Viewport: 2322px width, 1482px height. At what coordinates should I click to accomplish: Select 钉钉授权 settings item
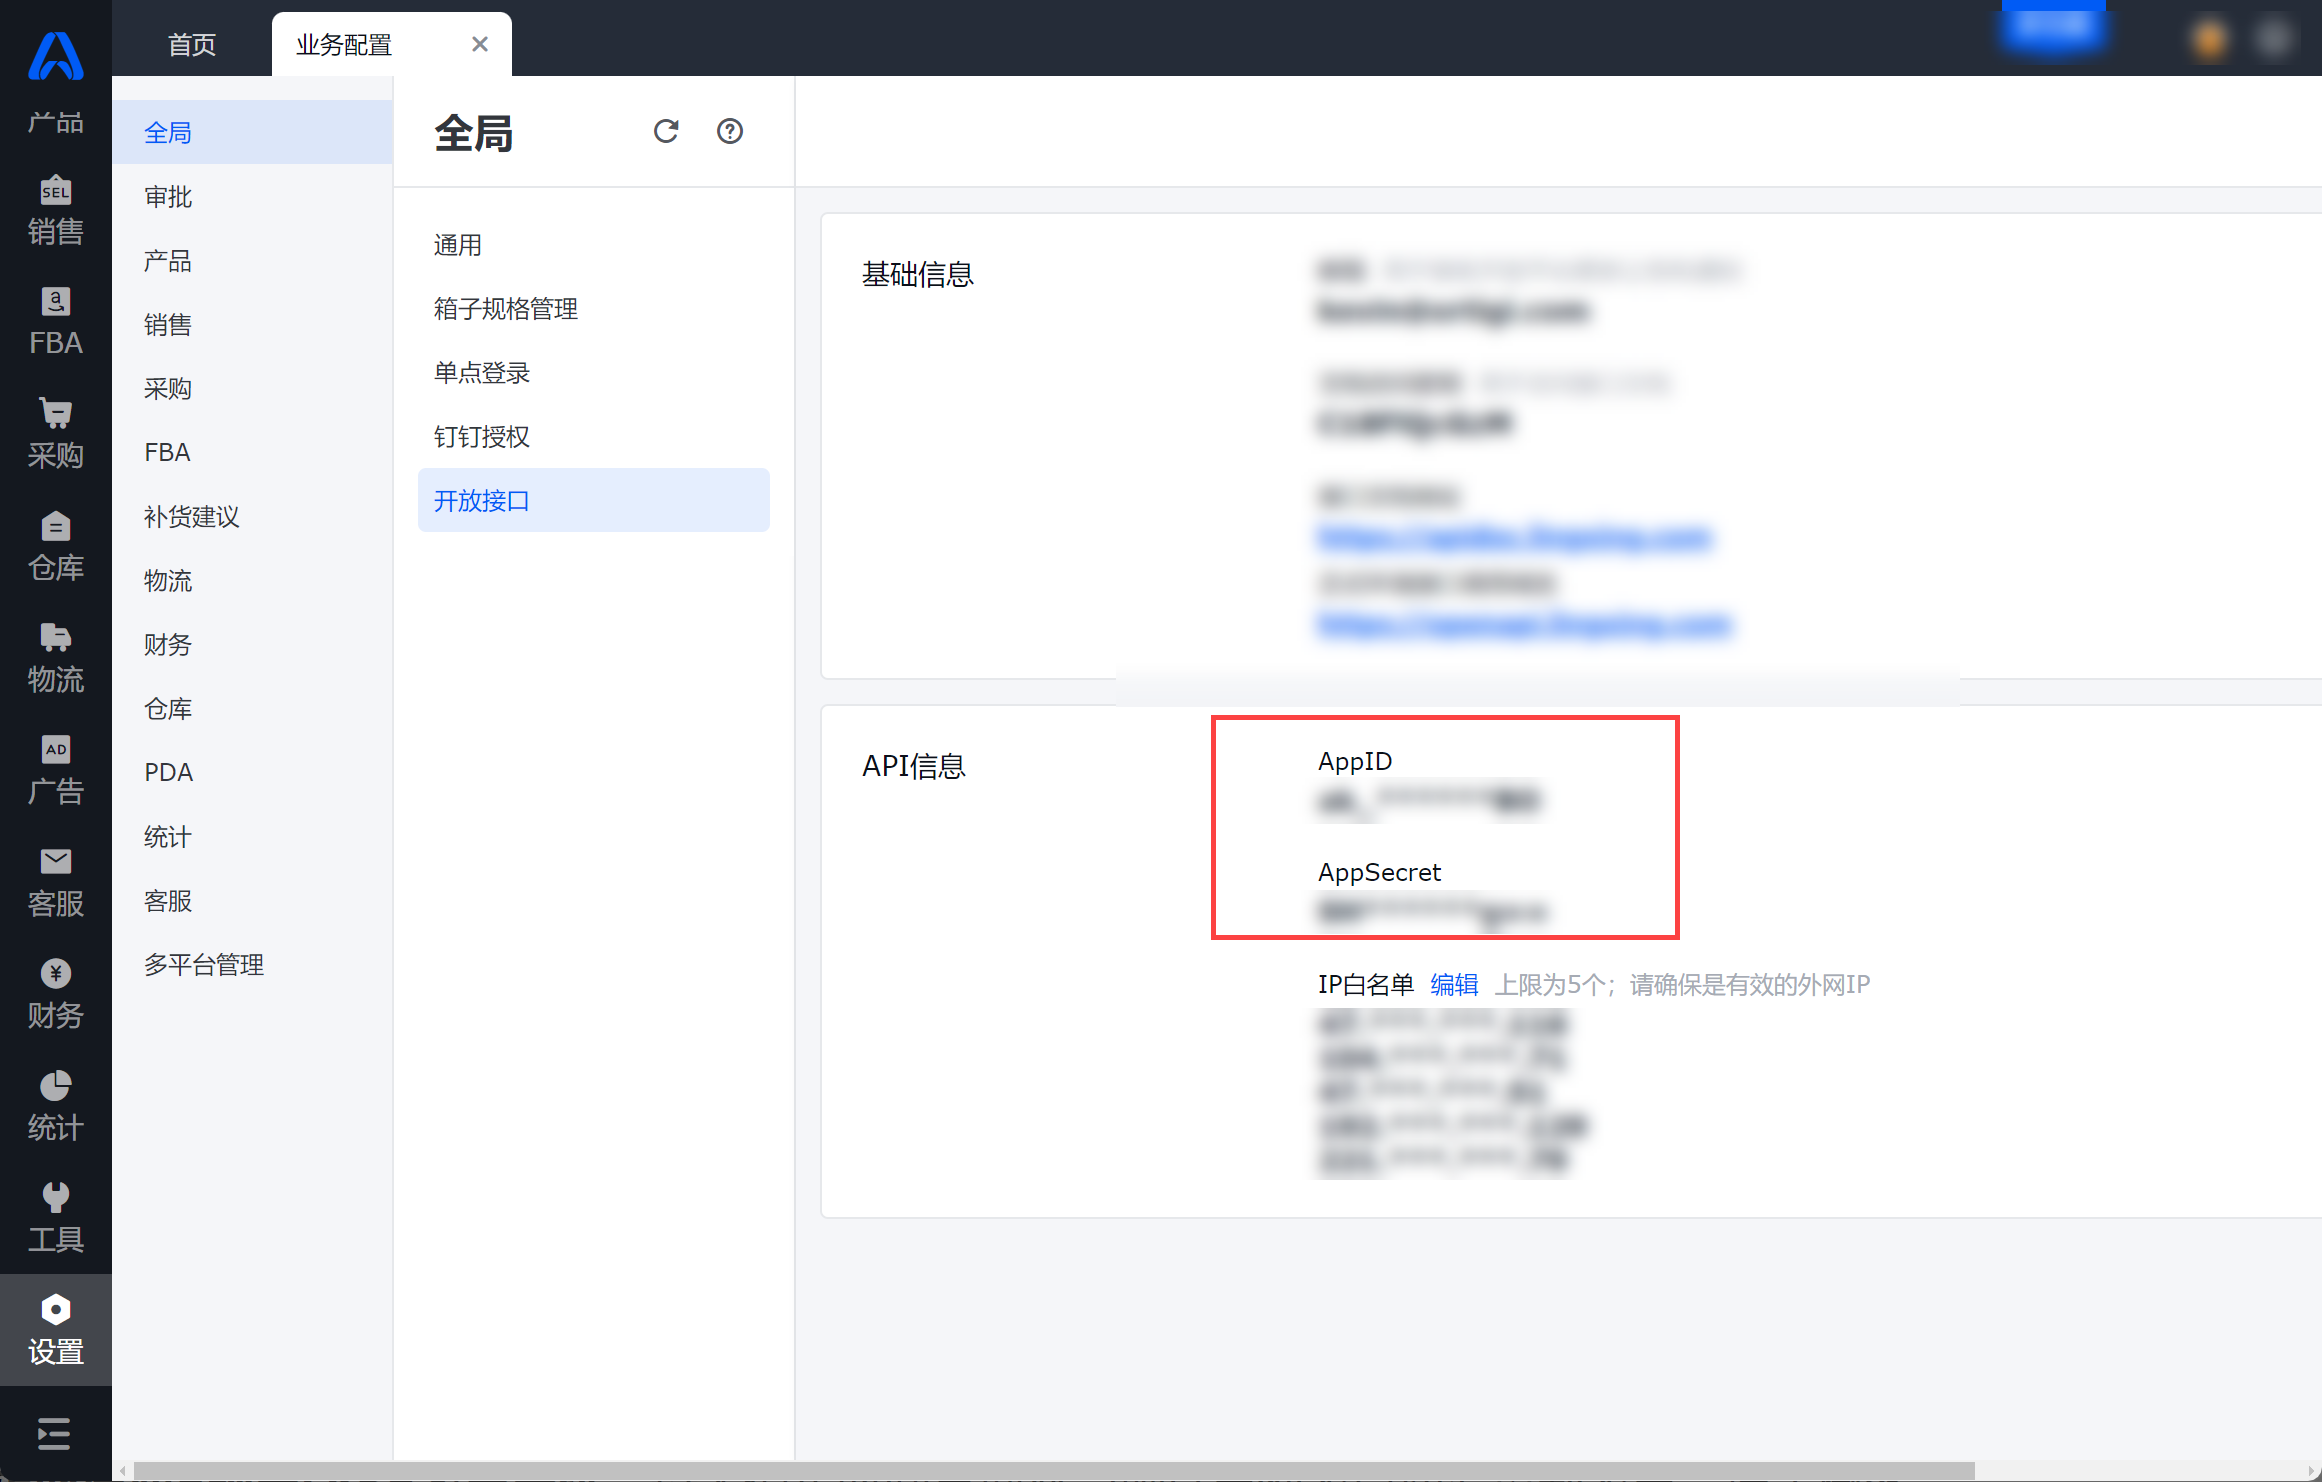coord(482,437)
